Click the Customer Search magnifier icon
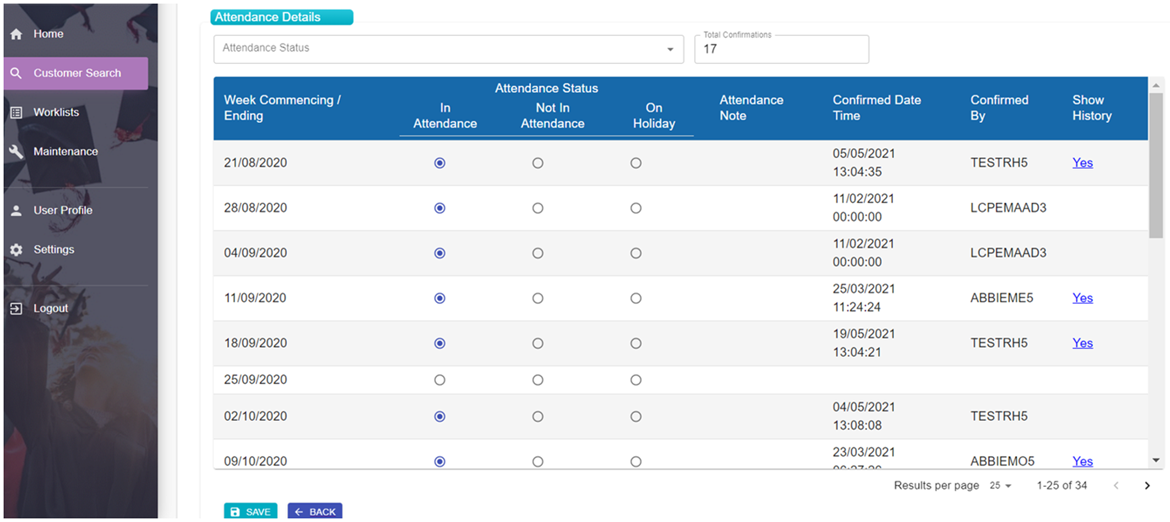 click(16, 73)
